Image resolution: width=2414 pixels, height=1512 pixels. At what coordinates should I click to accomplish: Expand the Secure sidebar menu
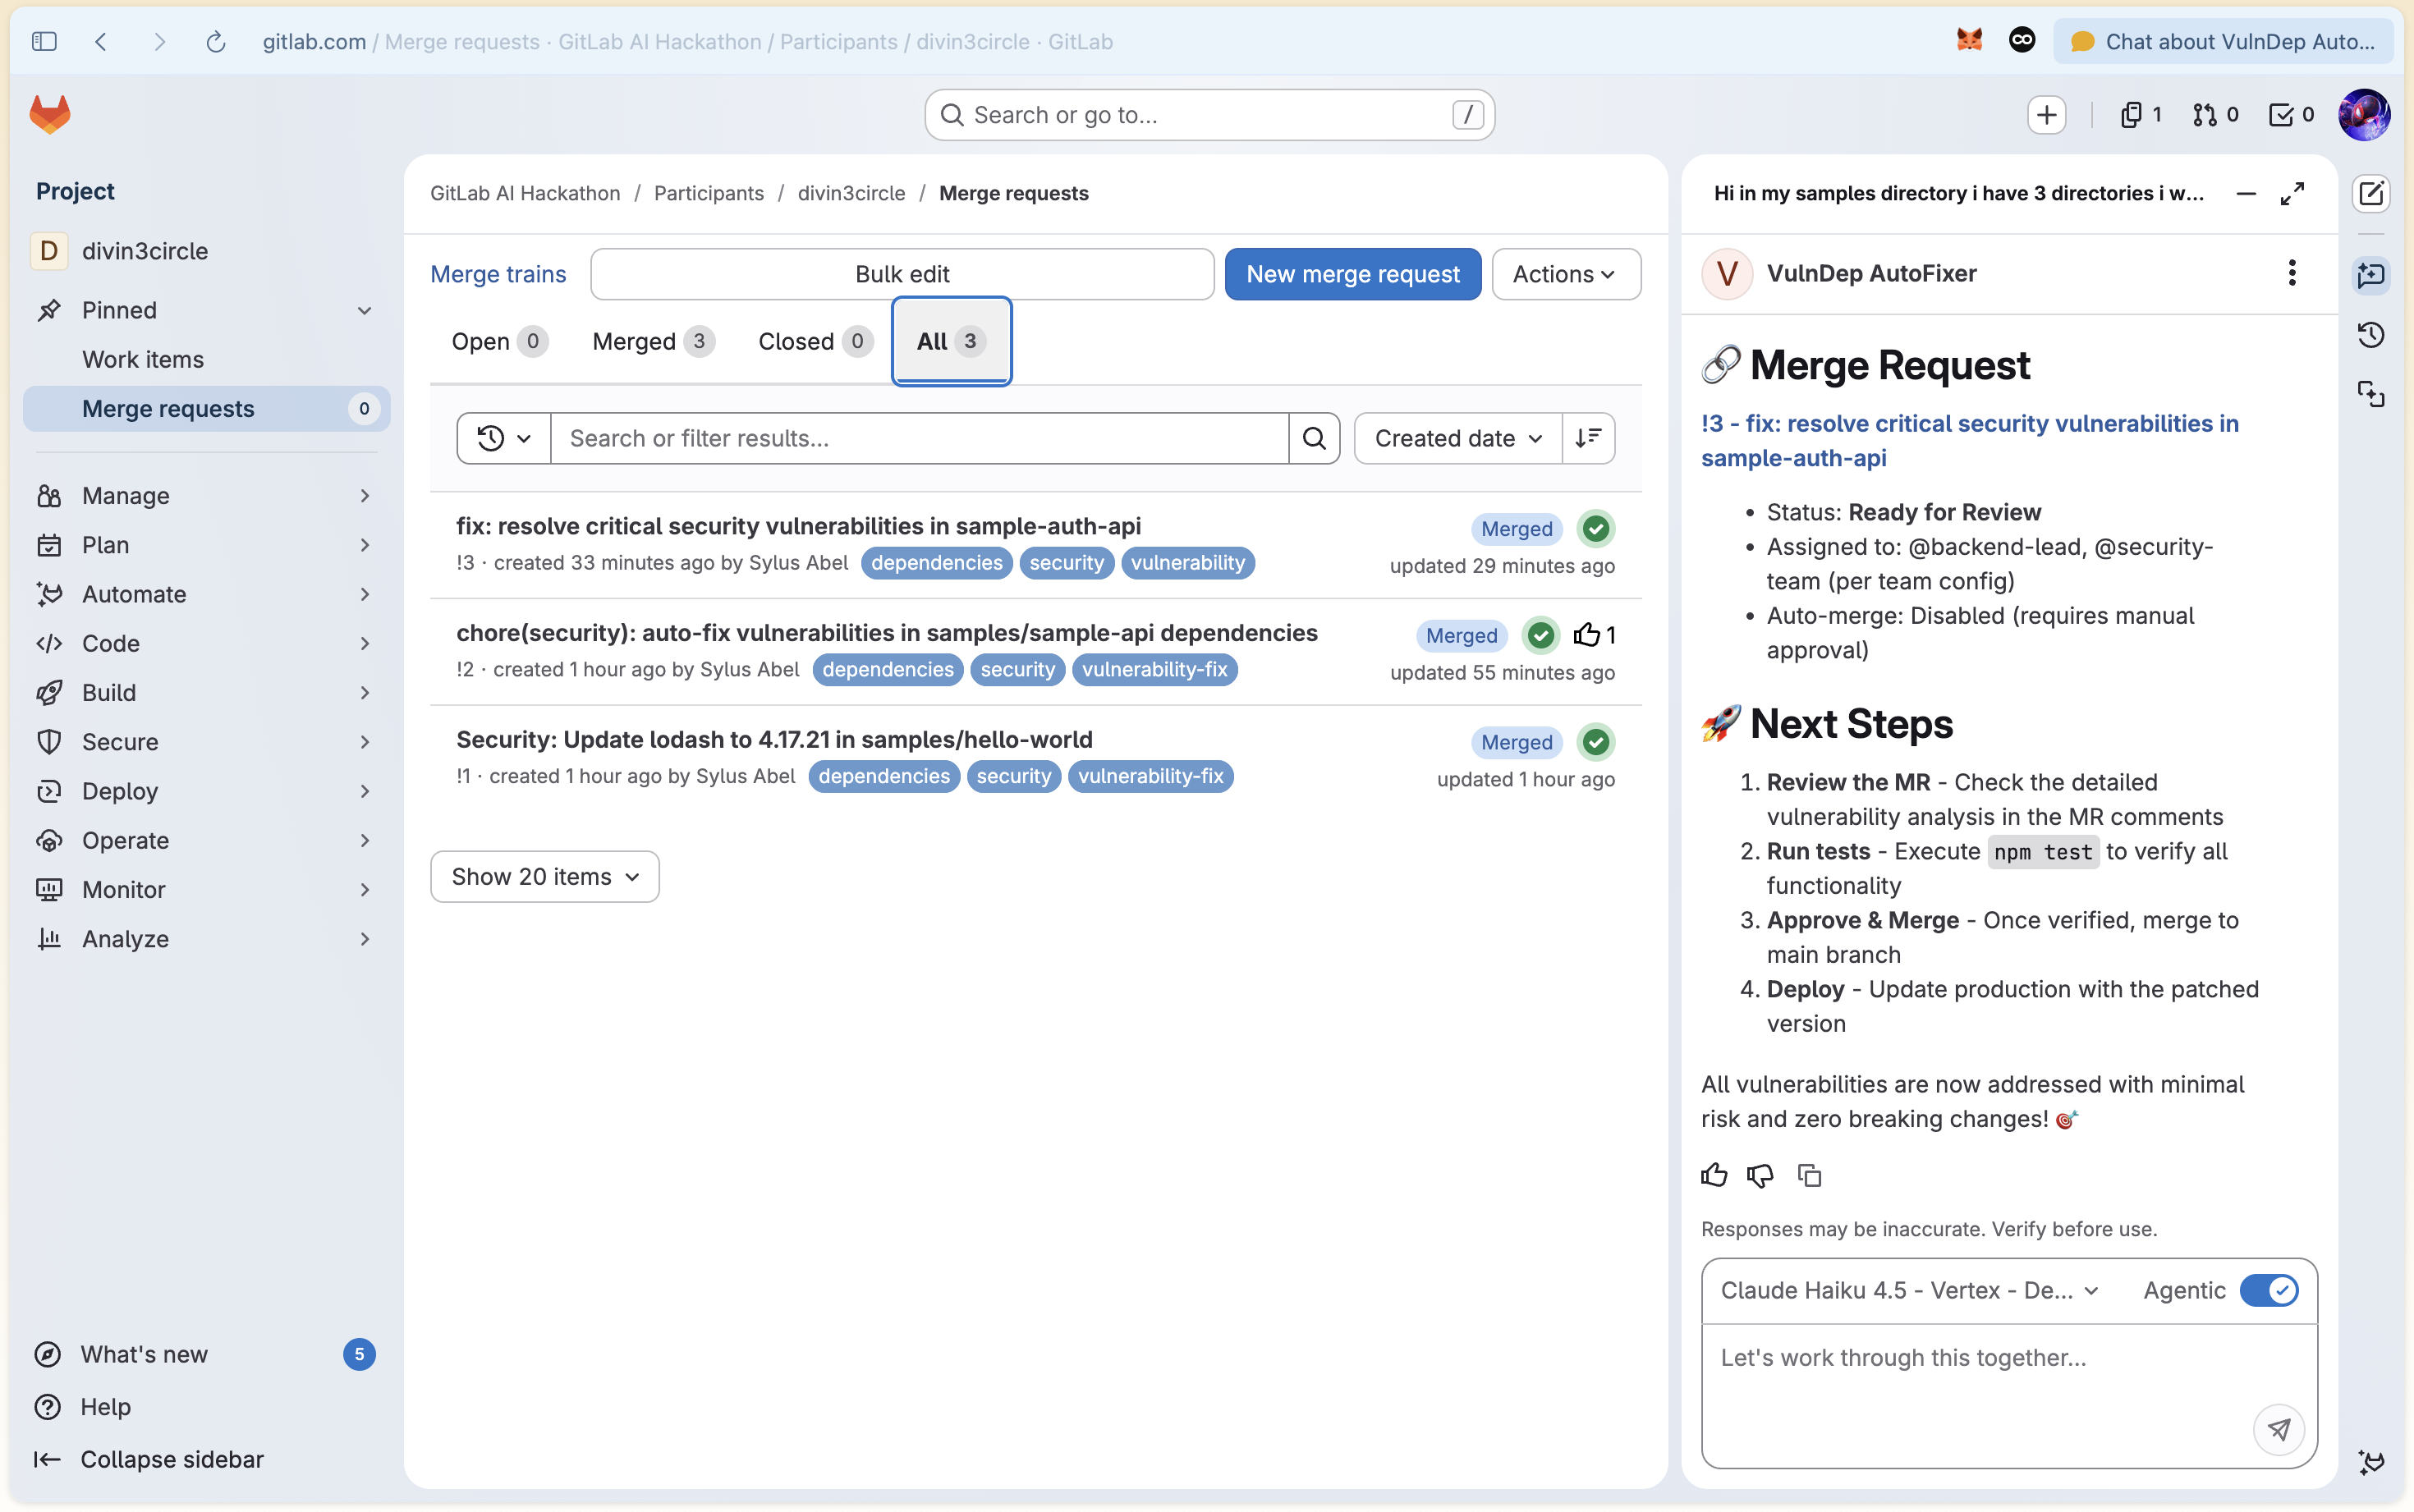pyautogui.click(x=205, y=741)
